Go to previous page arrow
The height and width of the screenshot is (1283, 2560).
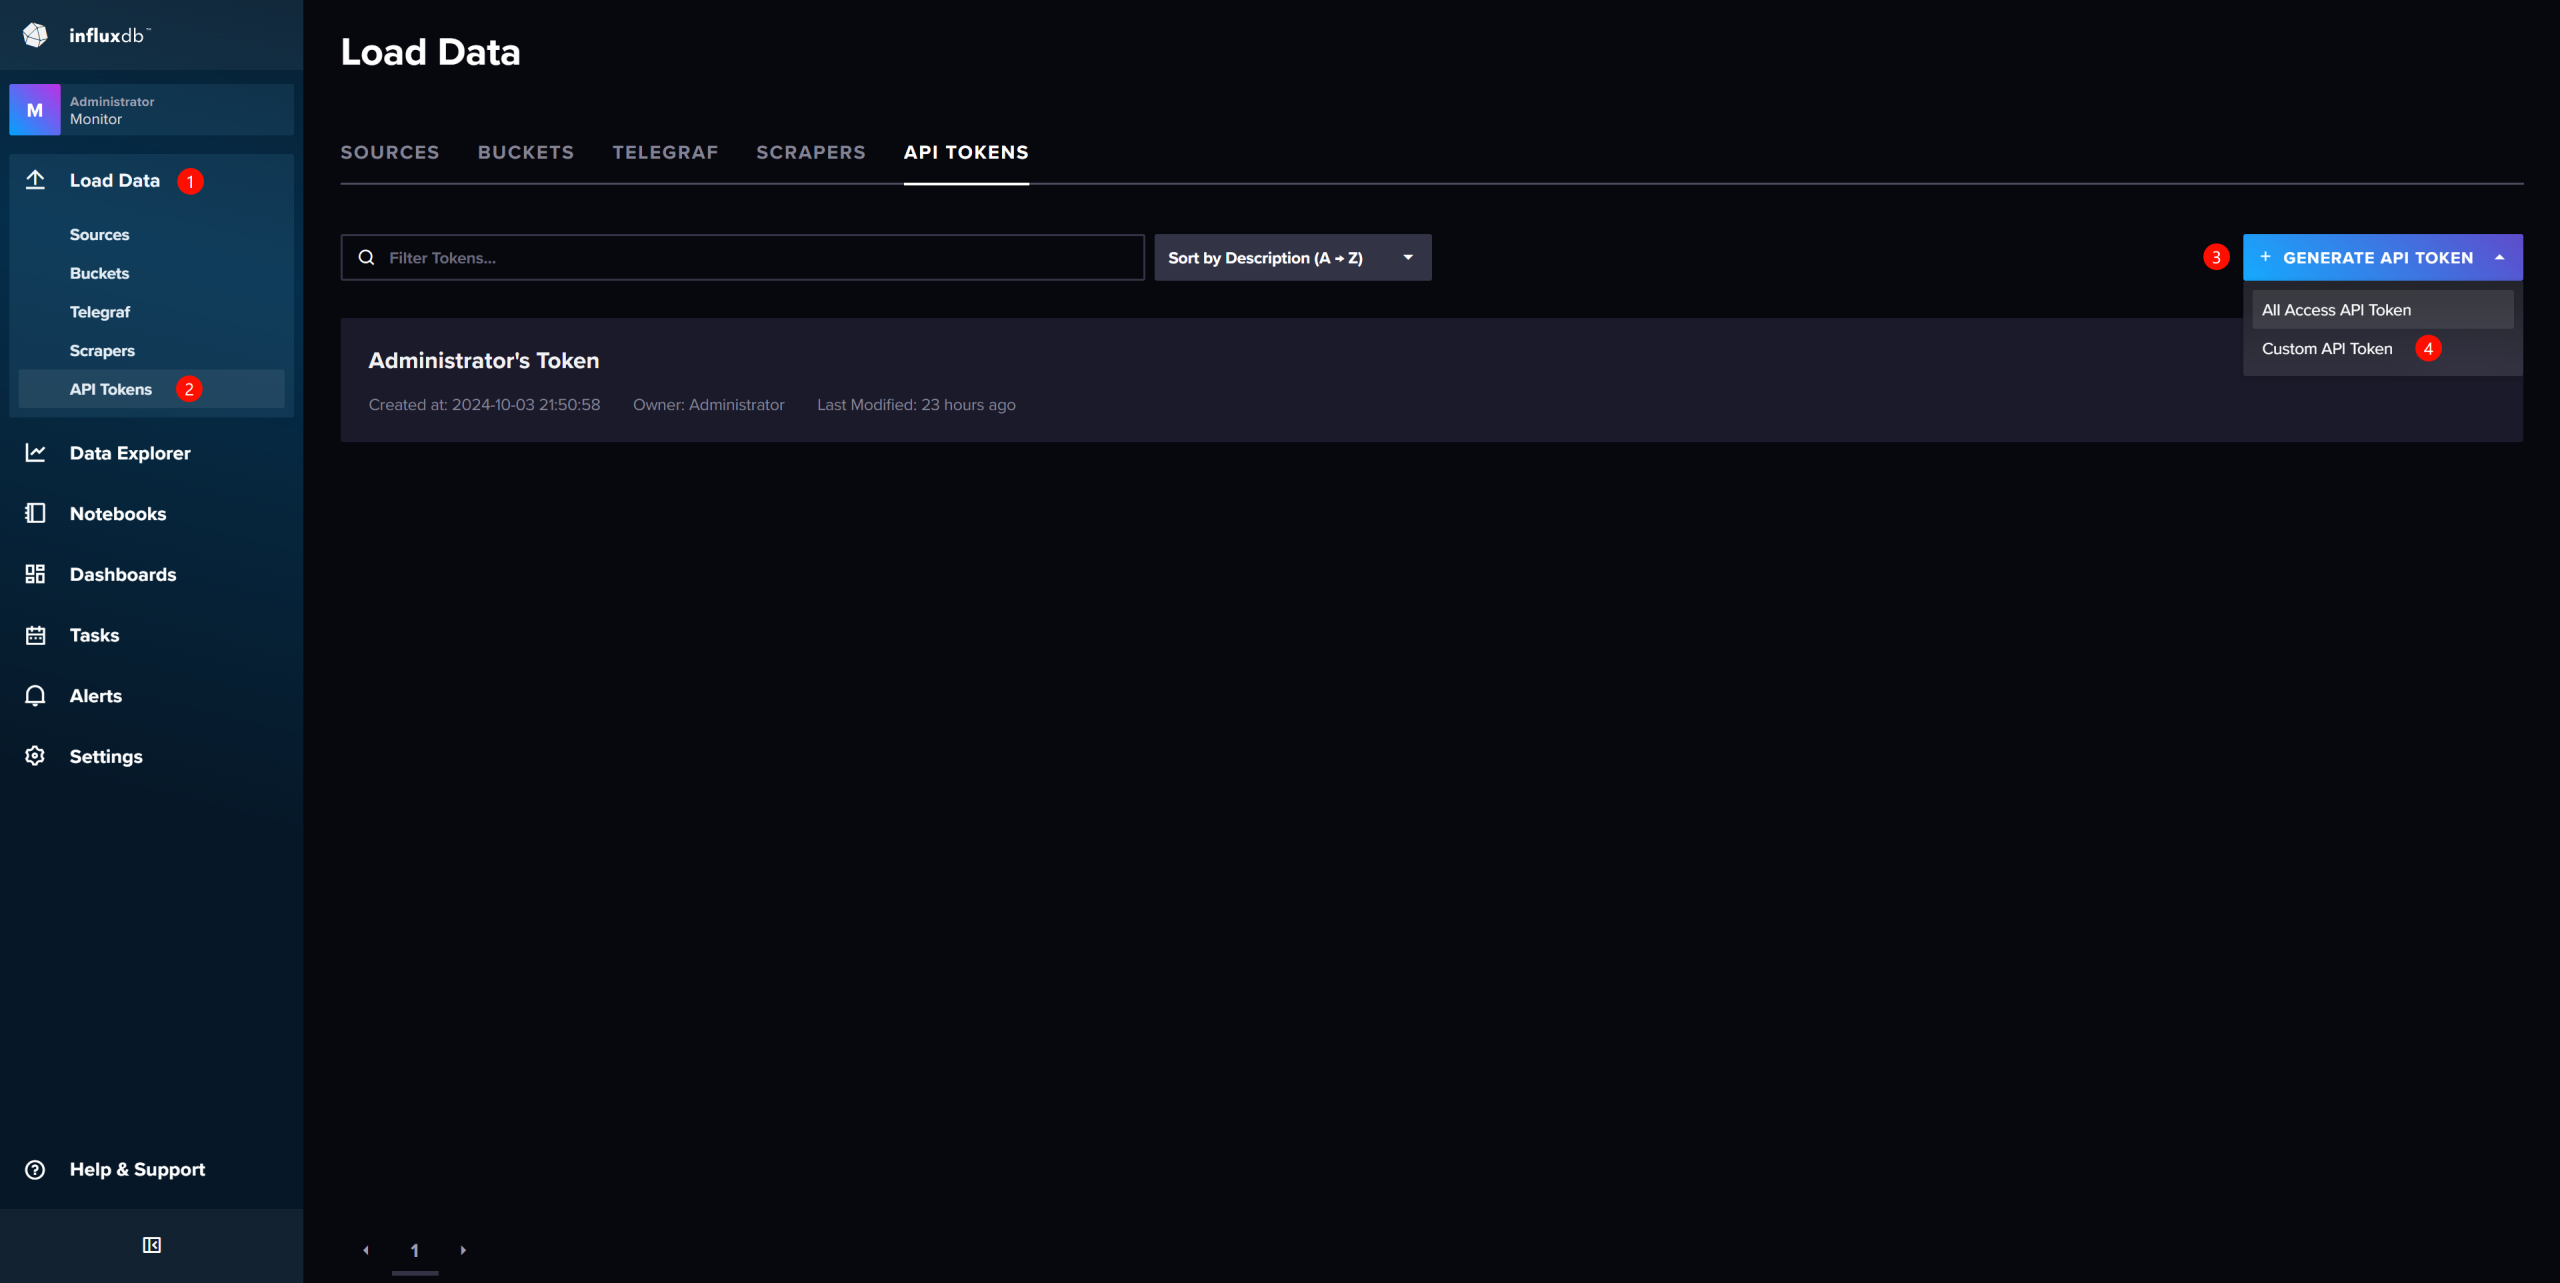[366, 1250]
